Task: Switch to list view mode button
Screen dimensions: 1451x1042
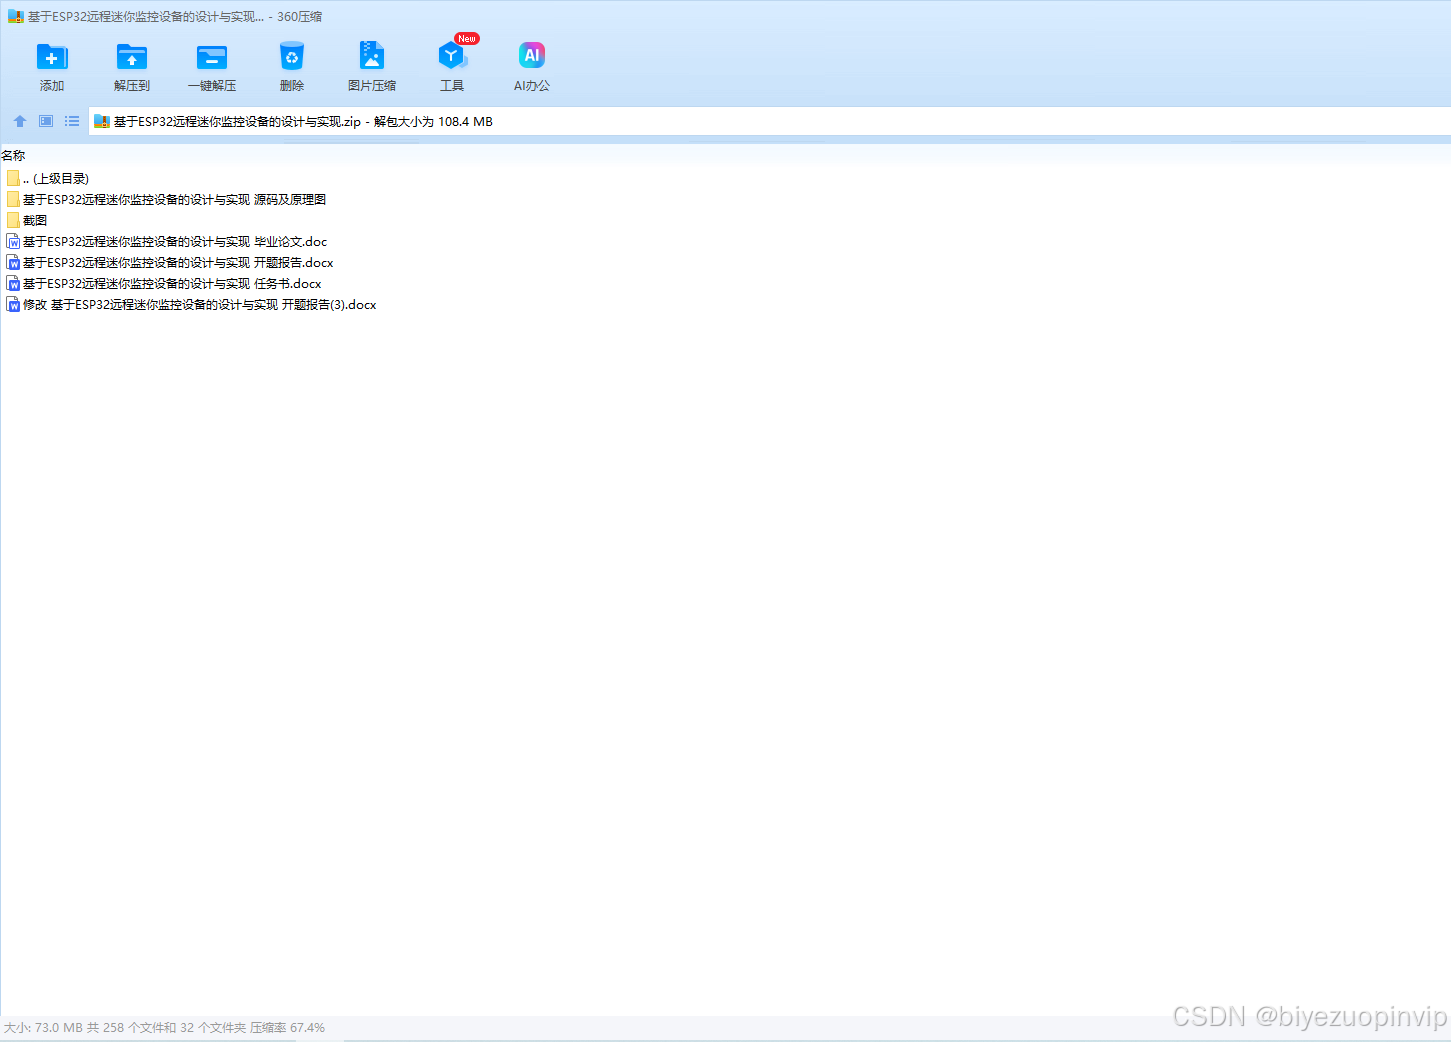Action: [72, 121]
